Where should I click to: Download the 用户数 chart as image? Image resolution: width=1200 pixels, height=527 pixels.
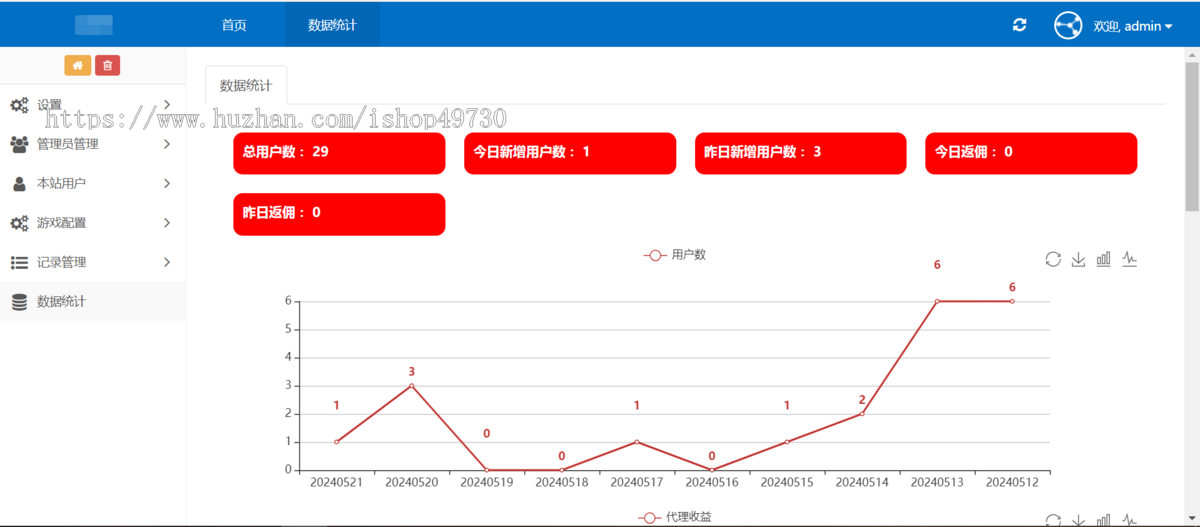(1078, 259)
